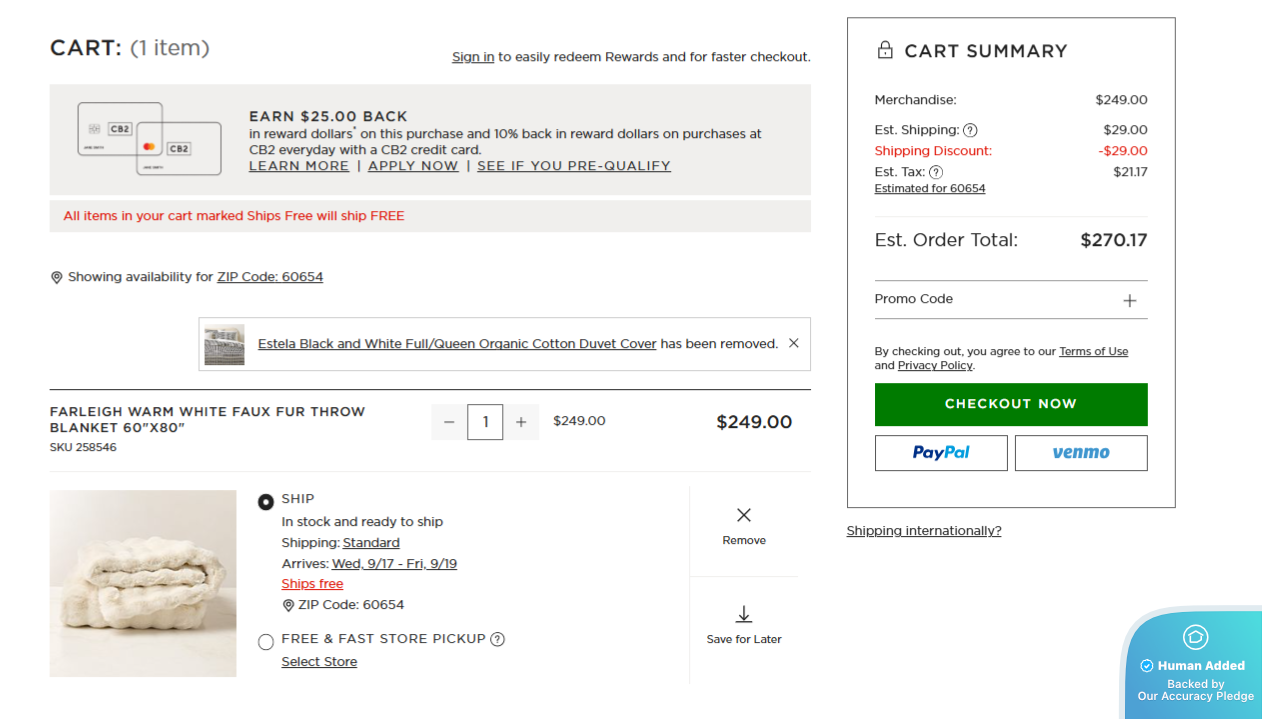The width and height of the screenshot is (1262, 719).
Task: Increase blanket quantity with plus stepper
Action: (521, 421)
